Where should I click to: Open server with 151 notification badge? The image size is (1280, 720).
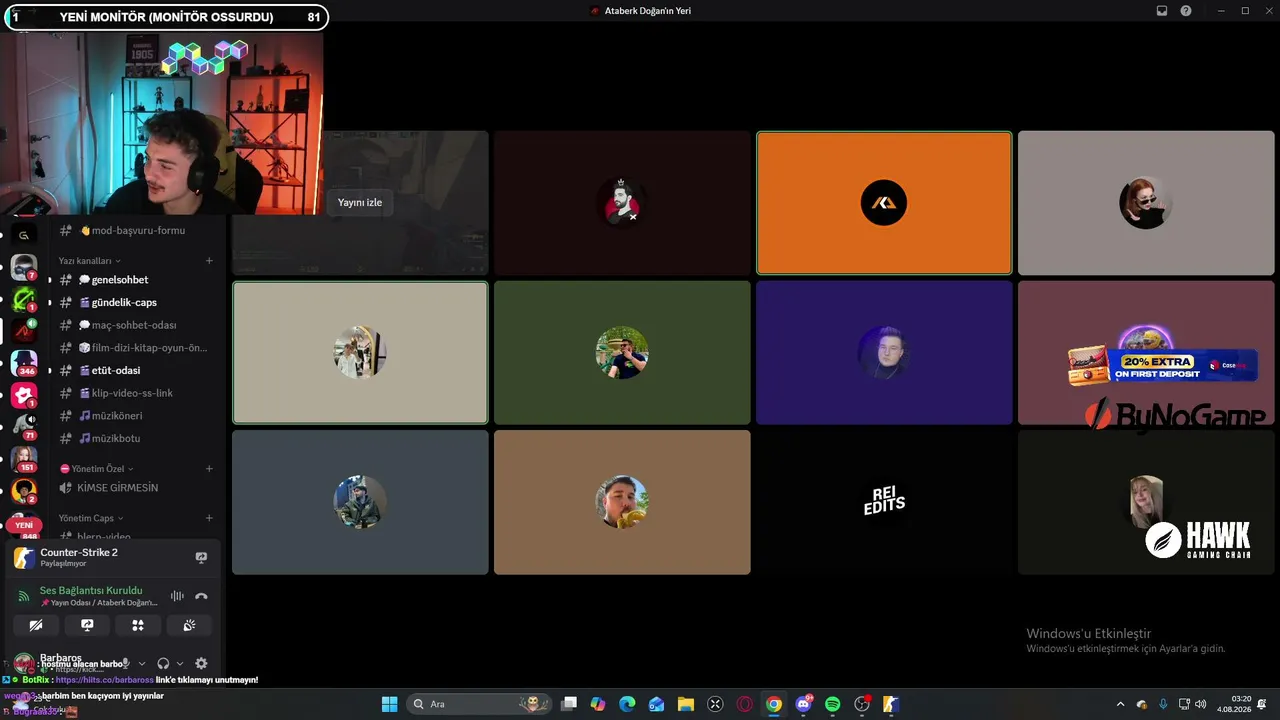pyautogui.click(x=24, y=459)
